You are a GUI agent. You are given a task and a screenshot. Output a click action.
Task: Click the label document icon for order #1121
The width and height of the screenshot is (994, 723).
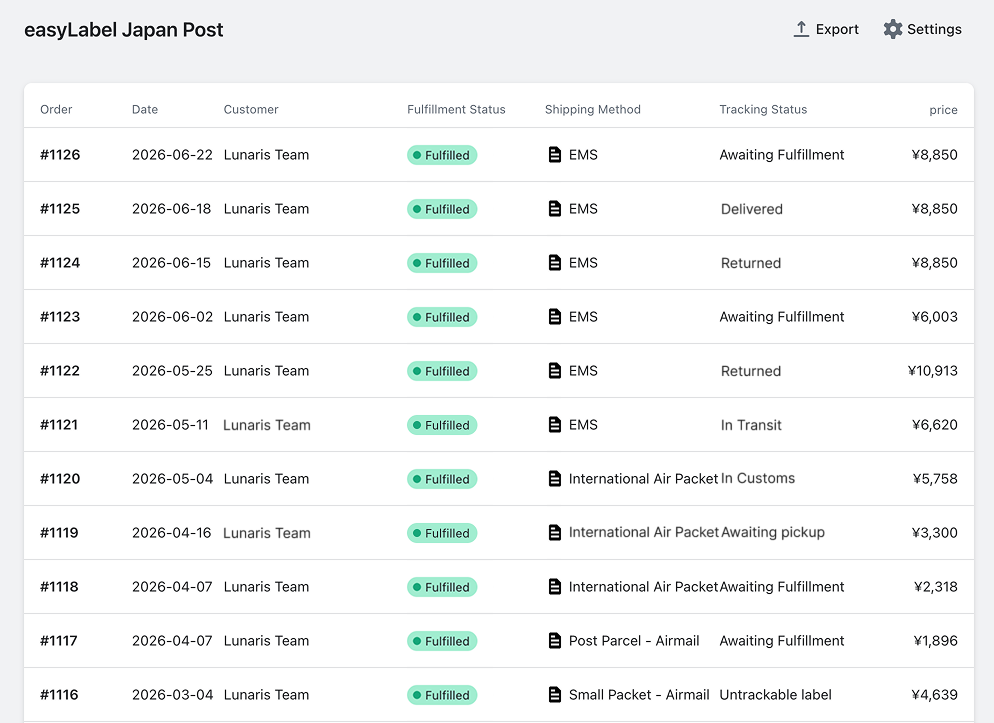[x=554, y=425]
